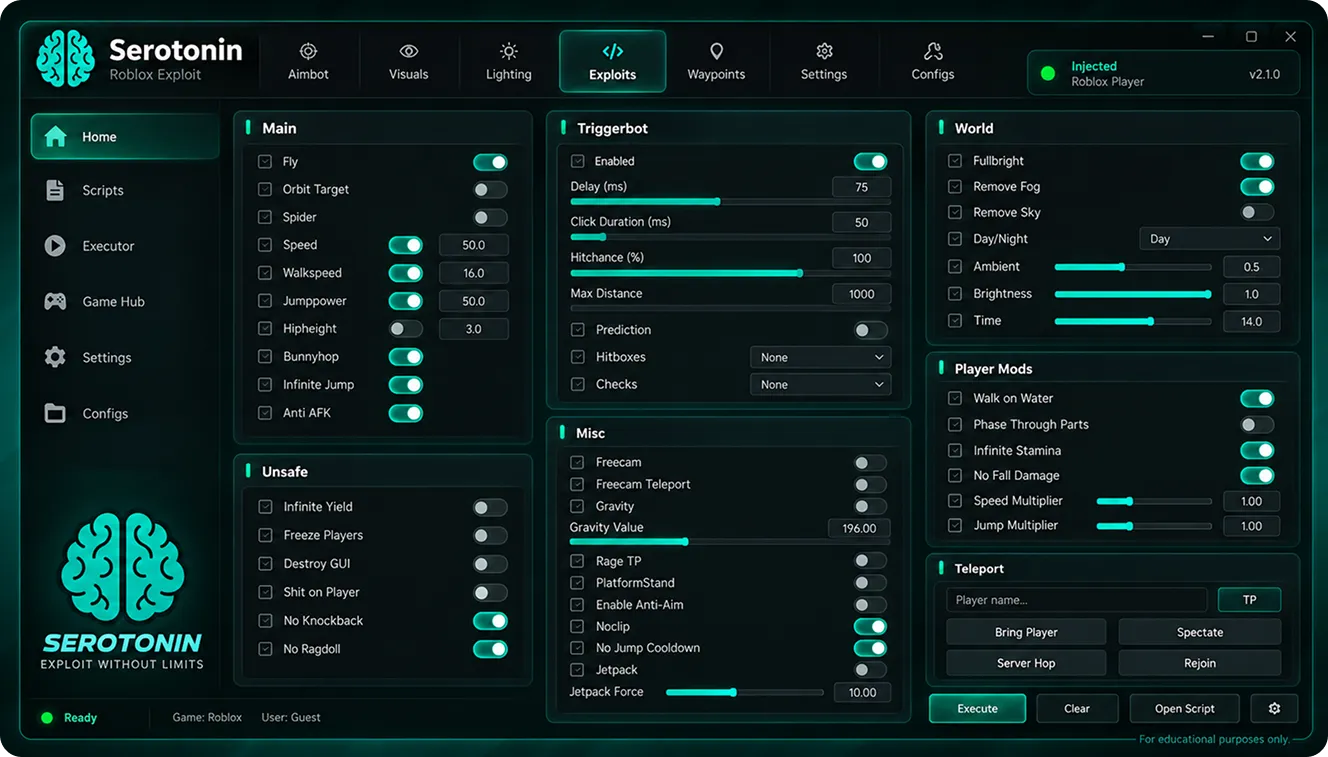Screen dimensions: 1328x757
Task: Click the Max Distance value 1000
Action: 861,294
